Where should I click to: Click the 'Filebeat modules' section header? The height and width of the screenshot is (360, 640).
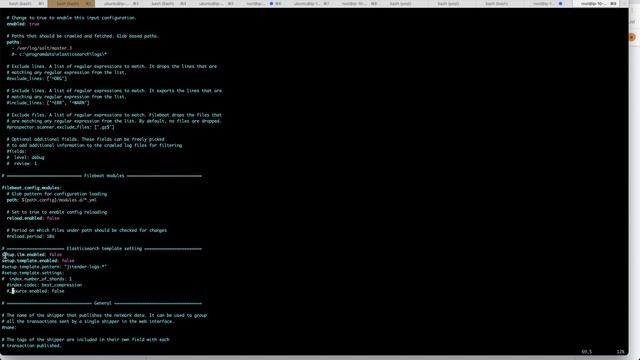click(104, 176)
